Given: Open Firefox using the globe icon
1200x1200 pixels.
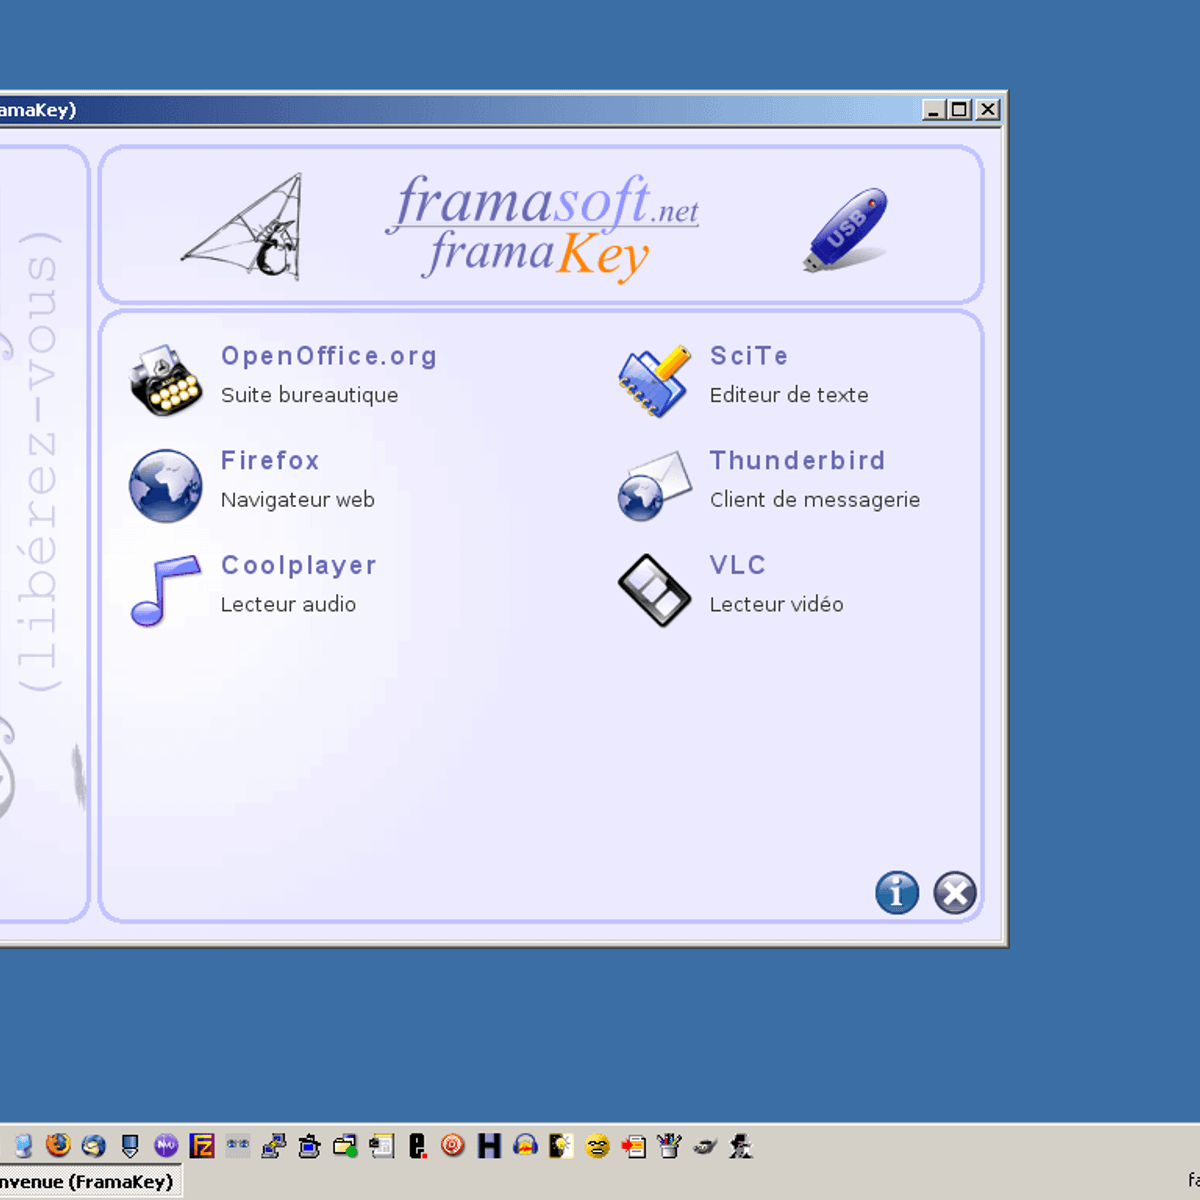Looking at the screenshot, I should point(166,485).
